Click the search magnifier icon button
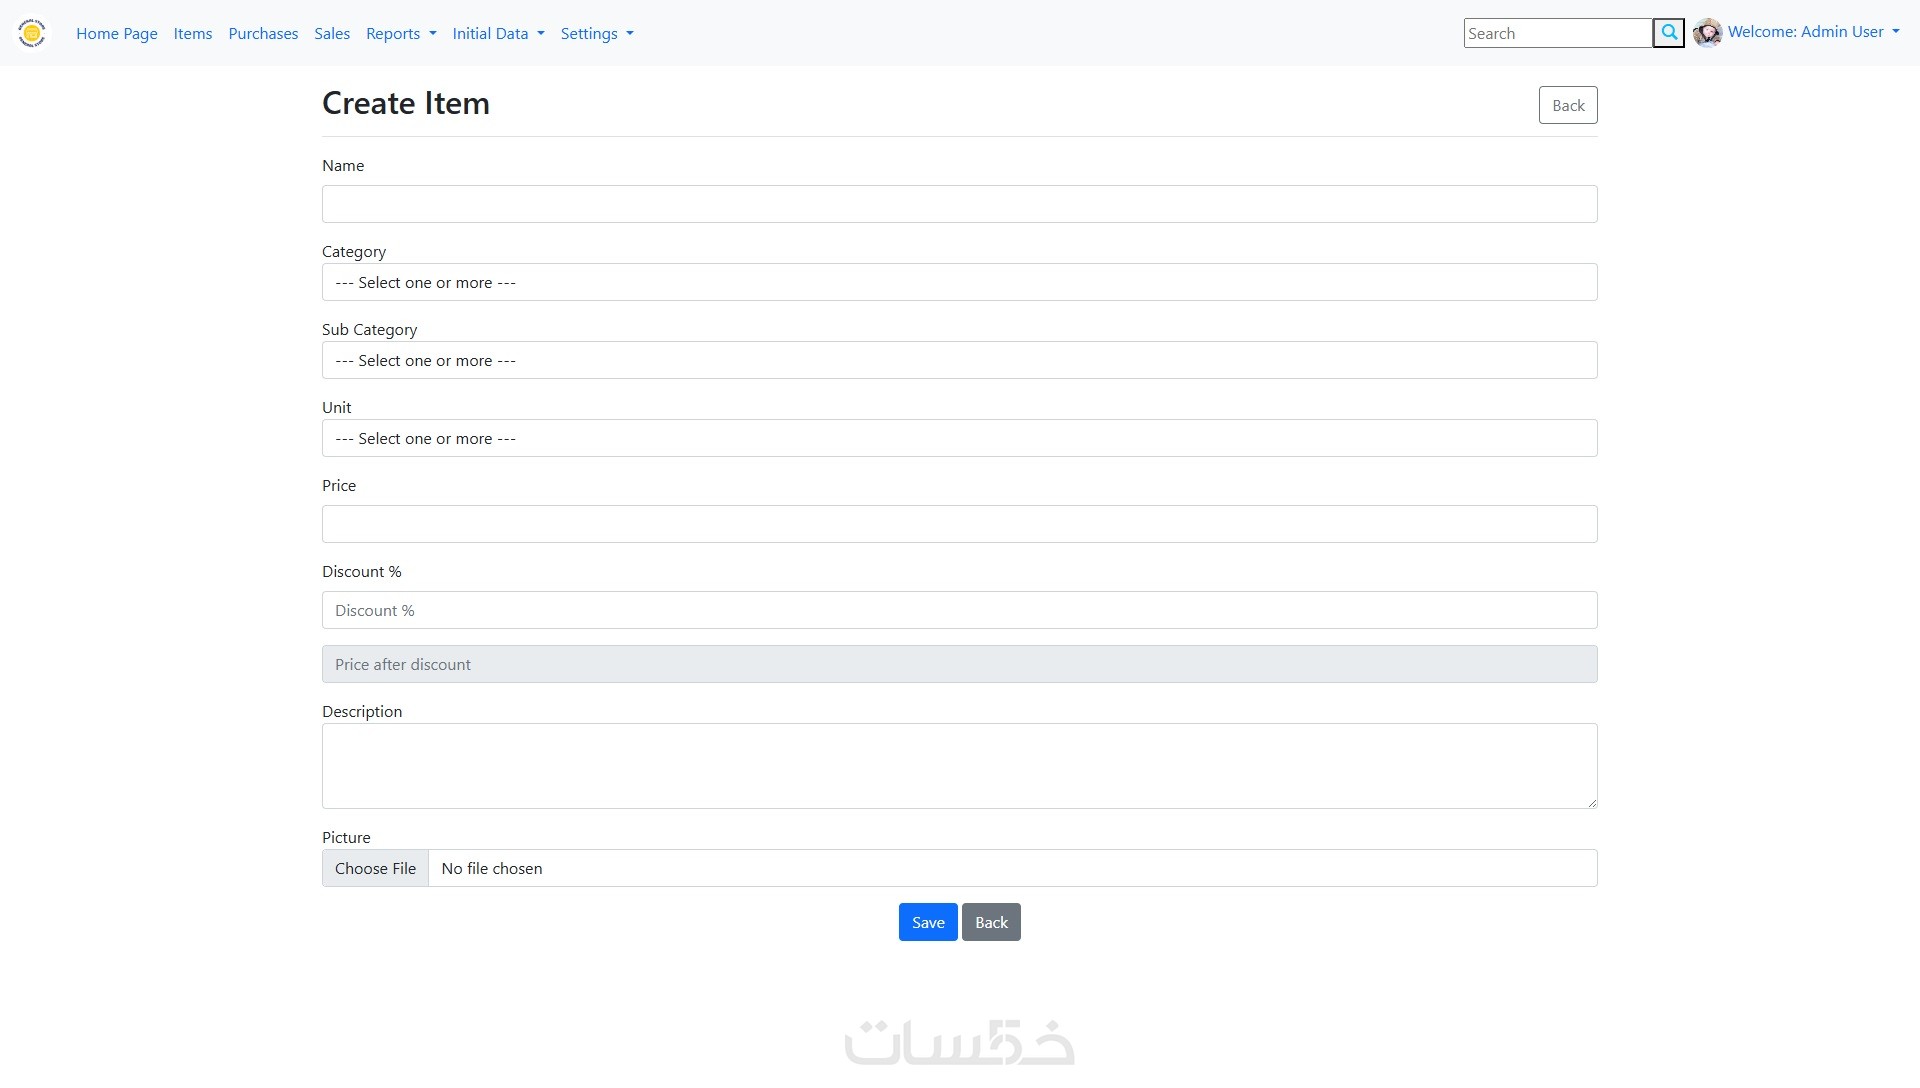Screen dimensions: 1920x1088 [1668, 33]
